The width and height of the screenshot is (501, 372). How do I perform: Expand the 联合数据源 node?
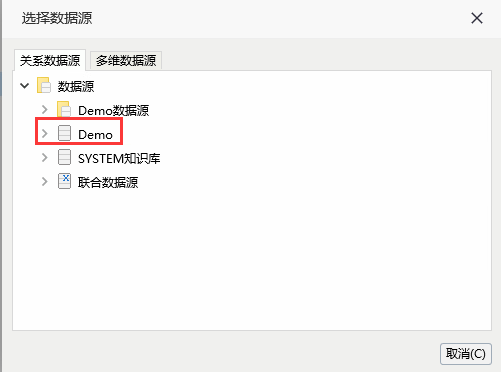pos(44,181)
